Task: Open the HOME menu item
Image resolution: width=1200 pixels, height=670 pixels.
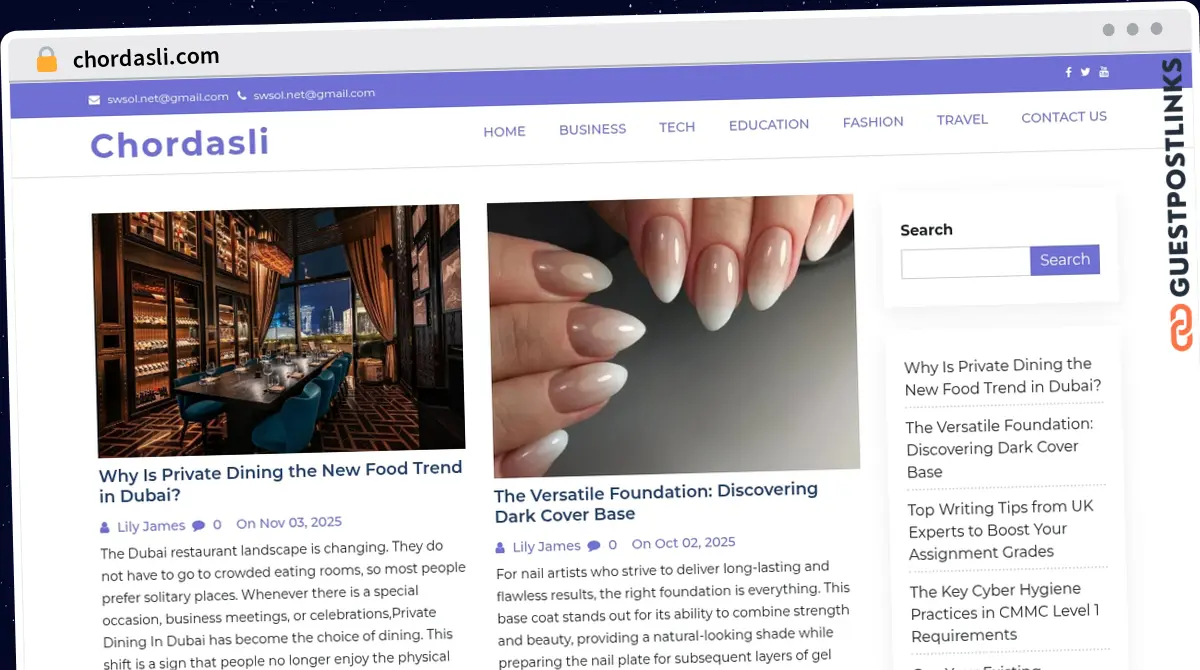Action: (504, 131)
